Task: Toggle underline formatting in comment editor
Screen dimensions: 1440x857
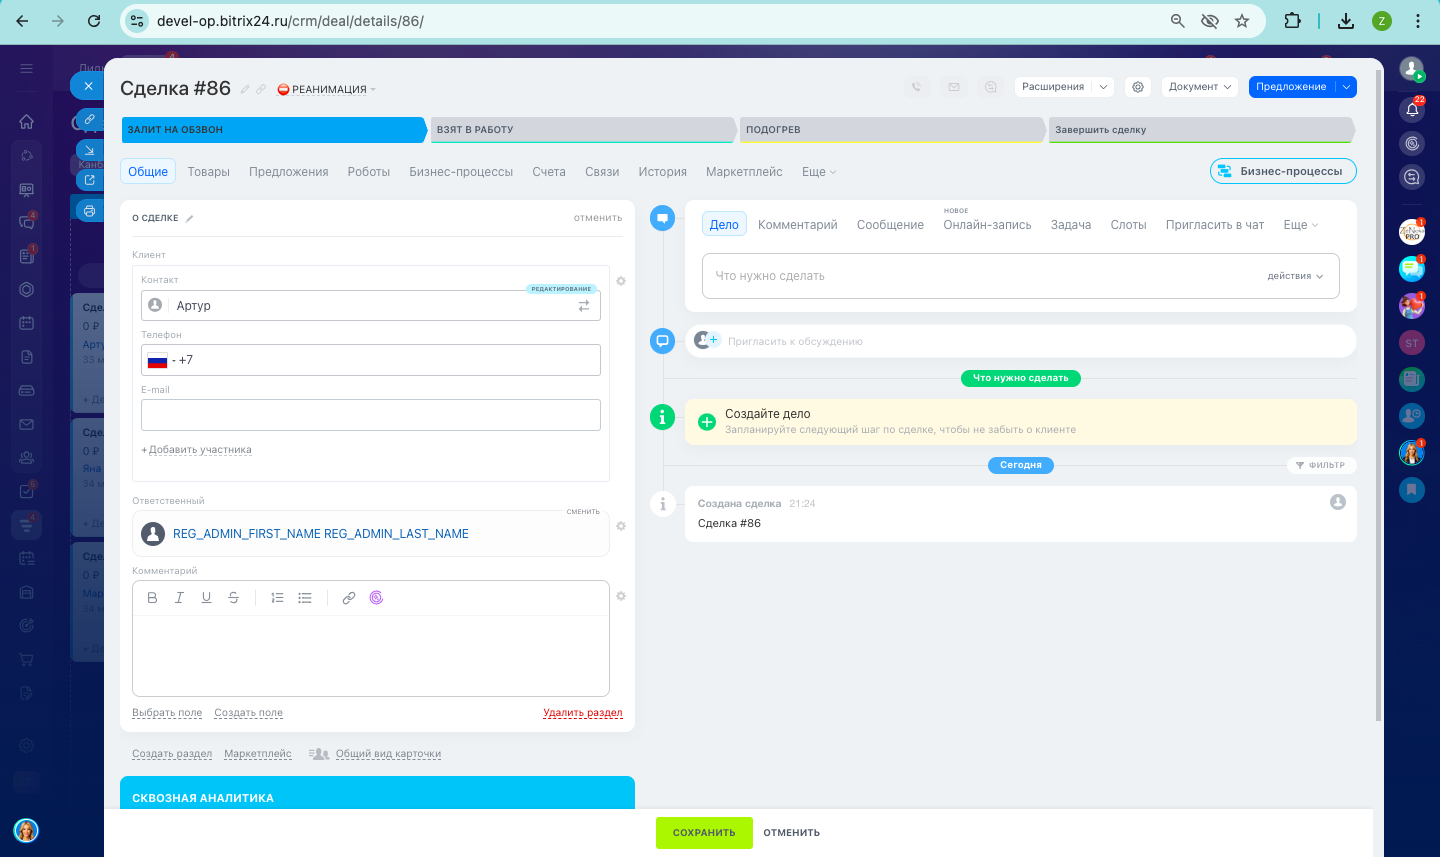Action: pos(206,598)
